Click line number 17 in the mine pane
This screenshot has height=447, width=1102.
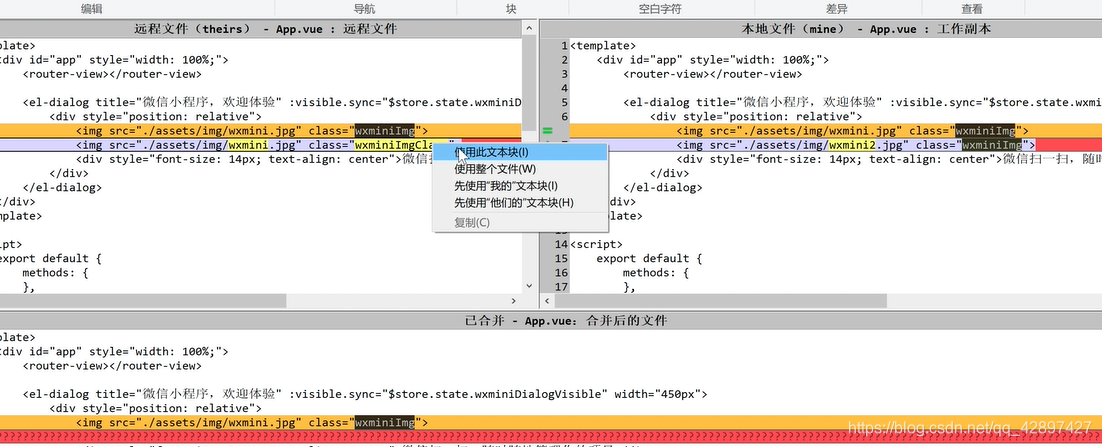pyautogui.click(x=561, y=287)
